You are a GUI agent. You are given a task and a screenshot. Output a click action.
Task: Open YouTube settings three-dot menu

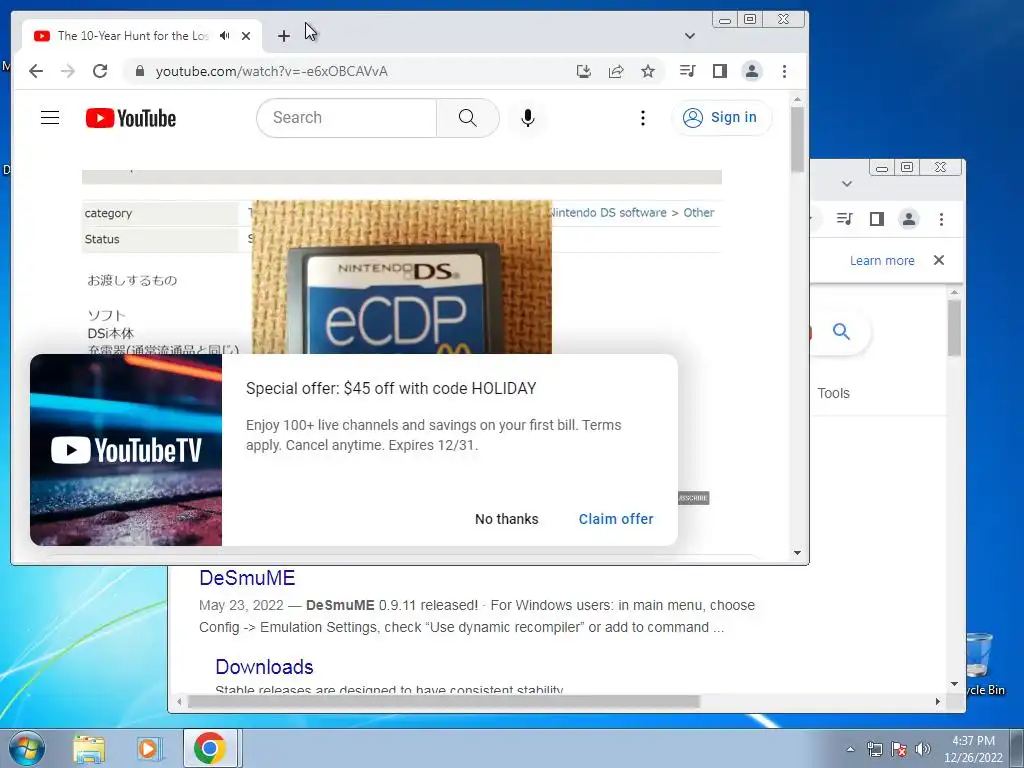pos(643,118)
